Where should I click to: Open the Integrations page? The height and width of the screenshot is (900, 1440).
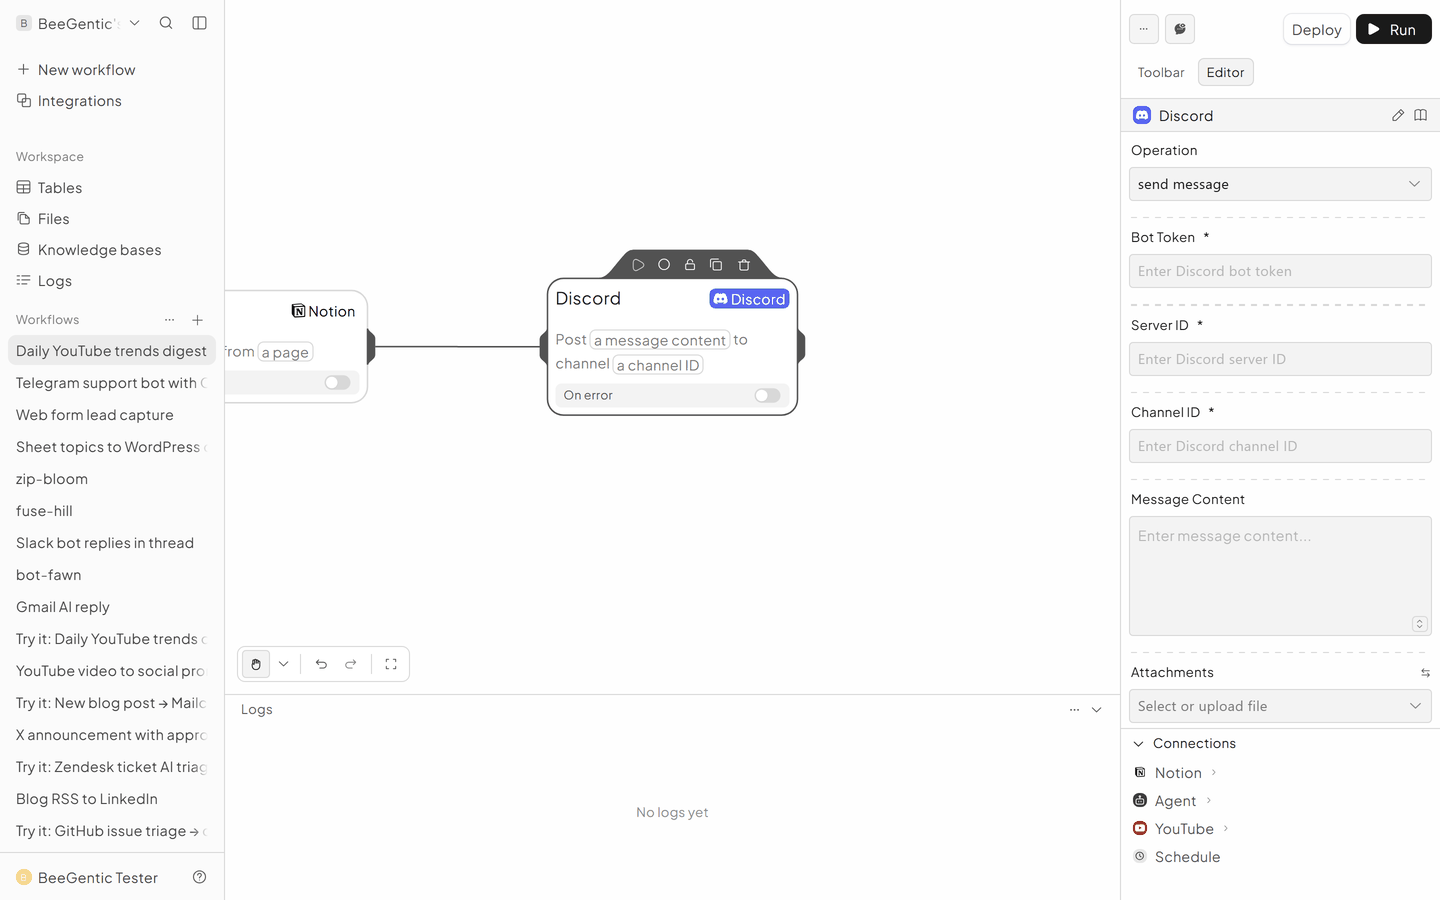[112, 101]
